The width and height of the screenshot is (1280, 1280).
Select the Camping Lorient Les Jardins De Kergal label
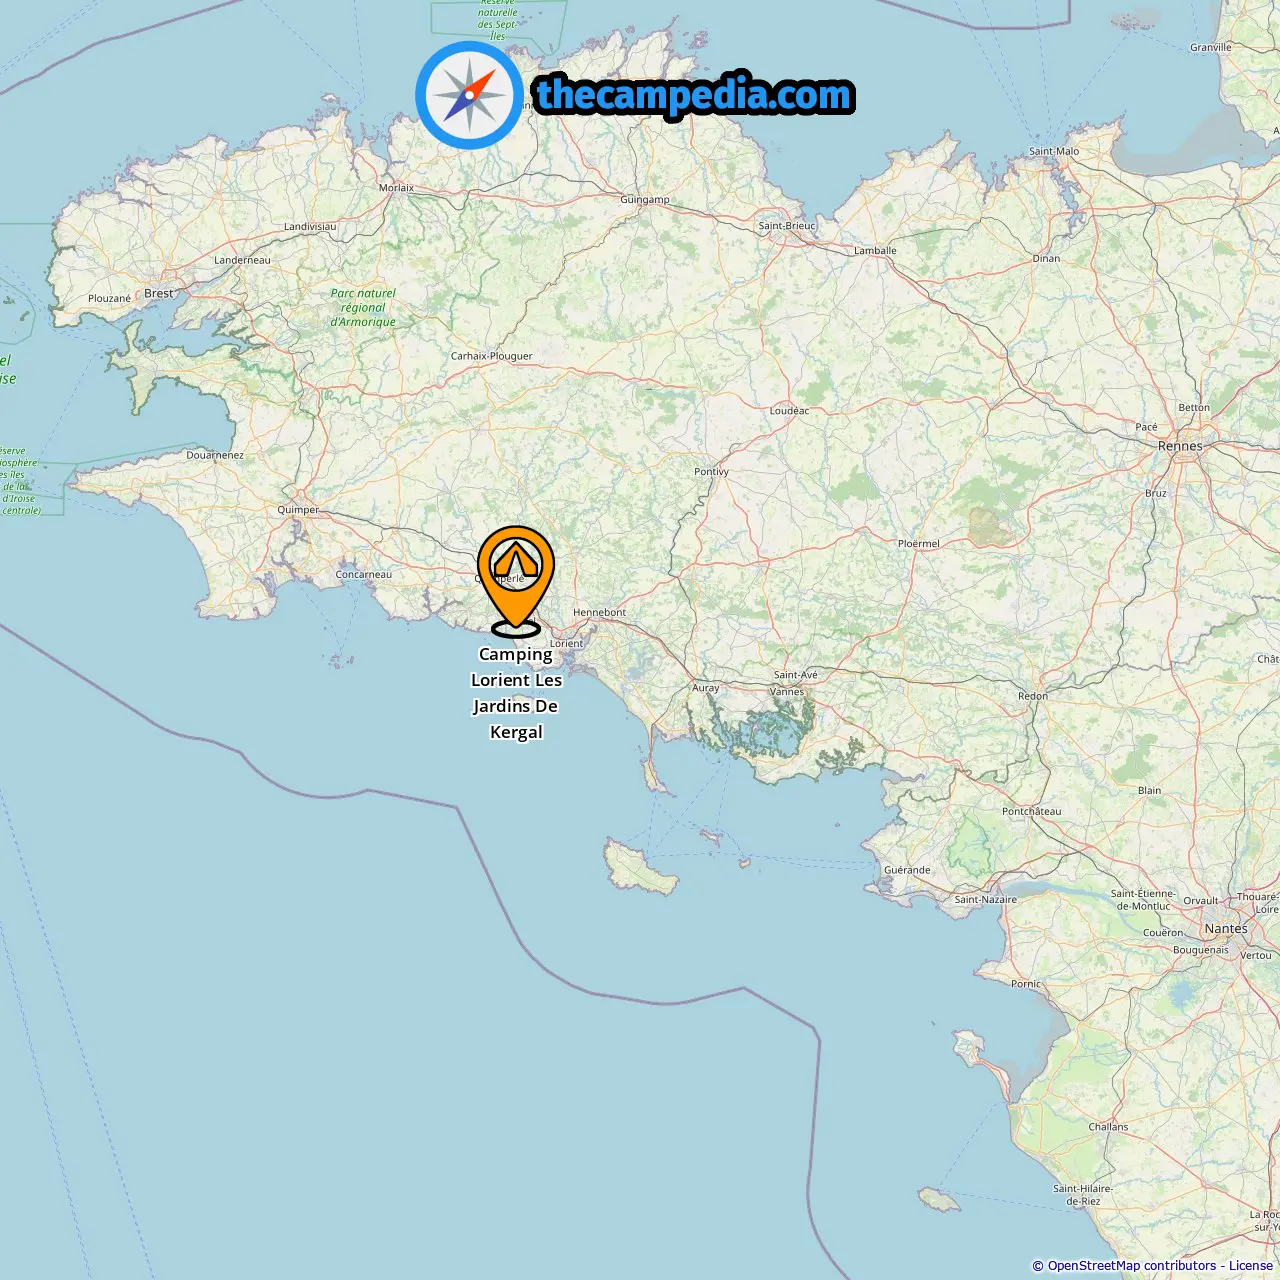pos(516,693)
